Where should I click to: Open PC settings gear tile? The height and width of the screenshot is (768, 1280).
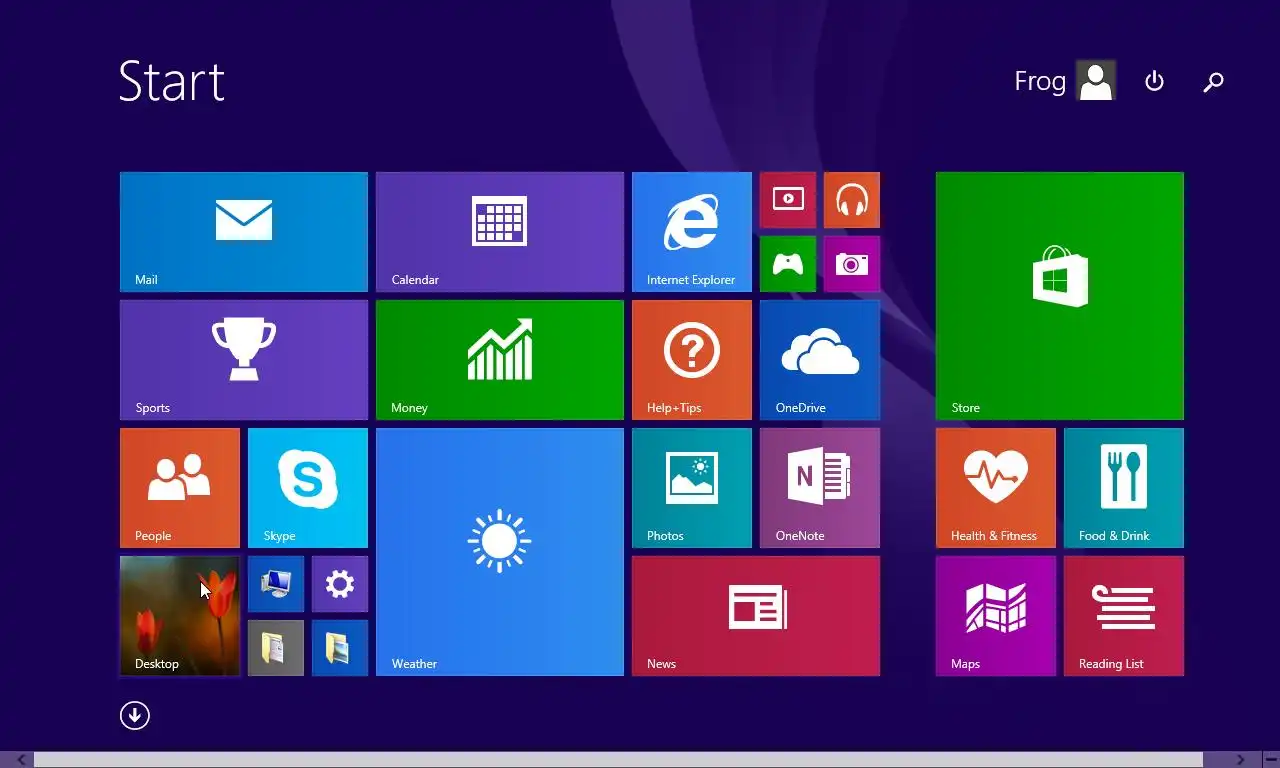pos(340,584)
